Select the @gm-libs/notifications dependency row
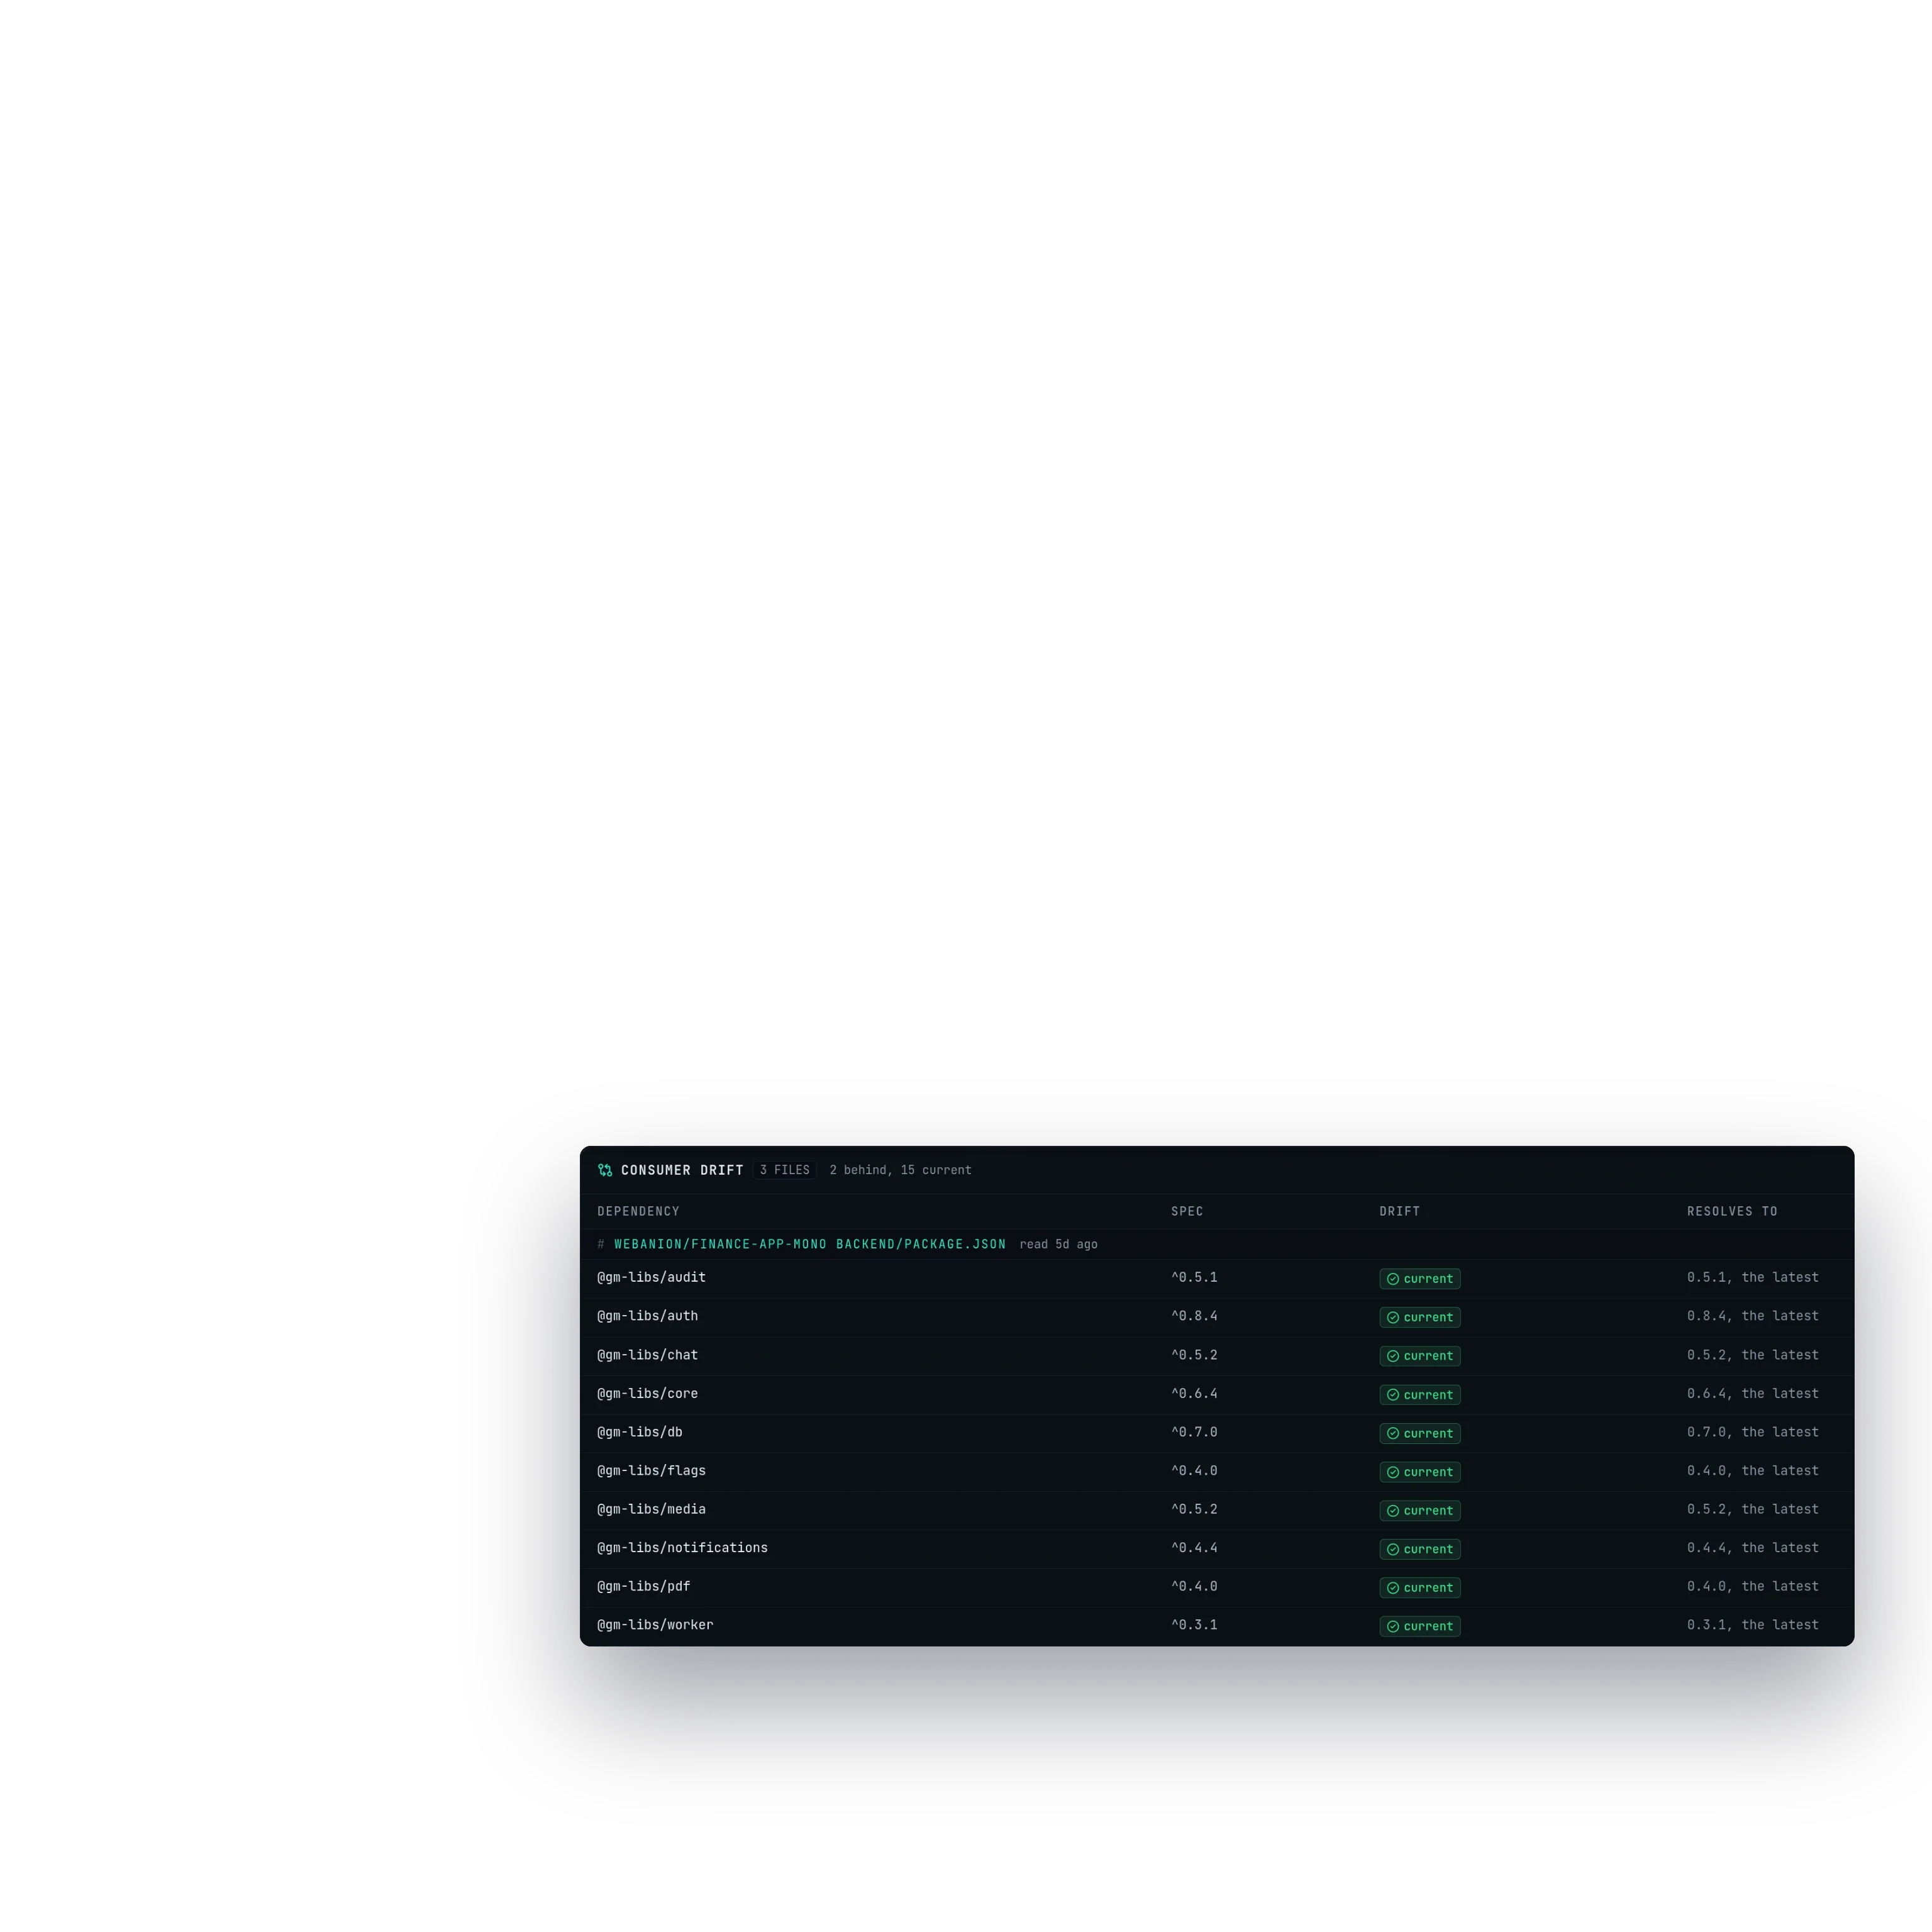 1217,1549
